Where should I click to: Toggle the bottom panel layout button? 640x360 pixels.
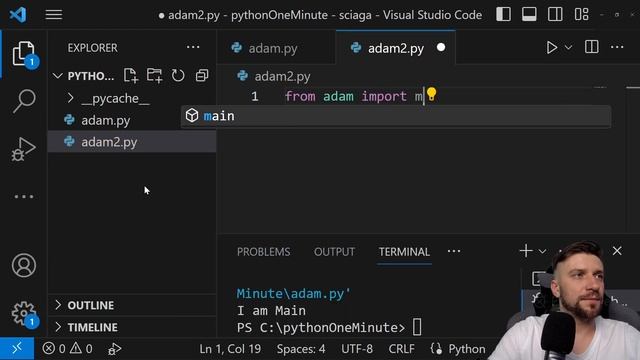coord(529,15)
